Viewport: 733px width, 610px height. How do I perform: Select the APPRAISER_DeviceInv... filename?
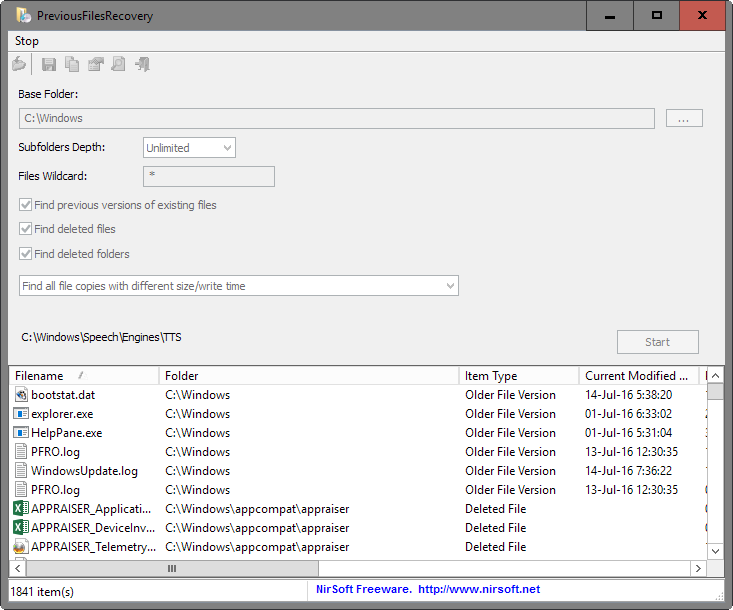point(93,528)
